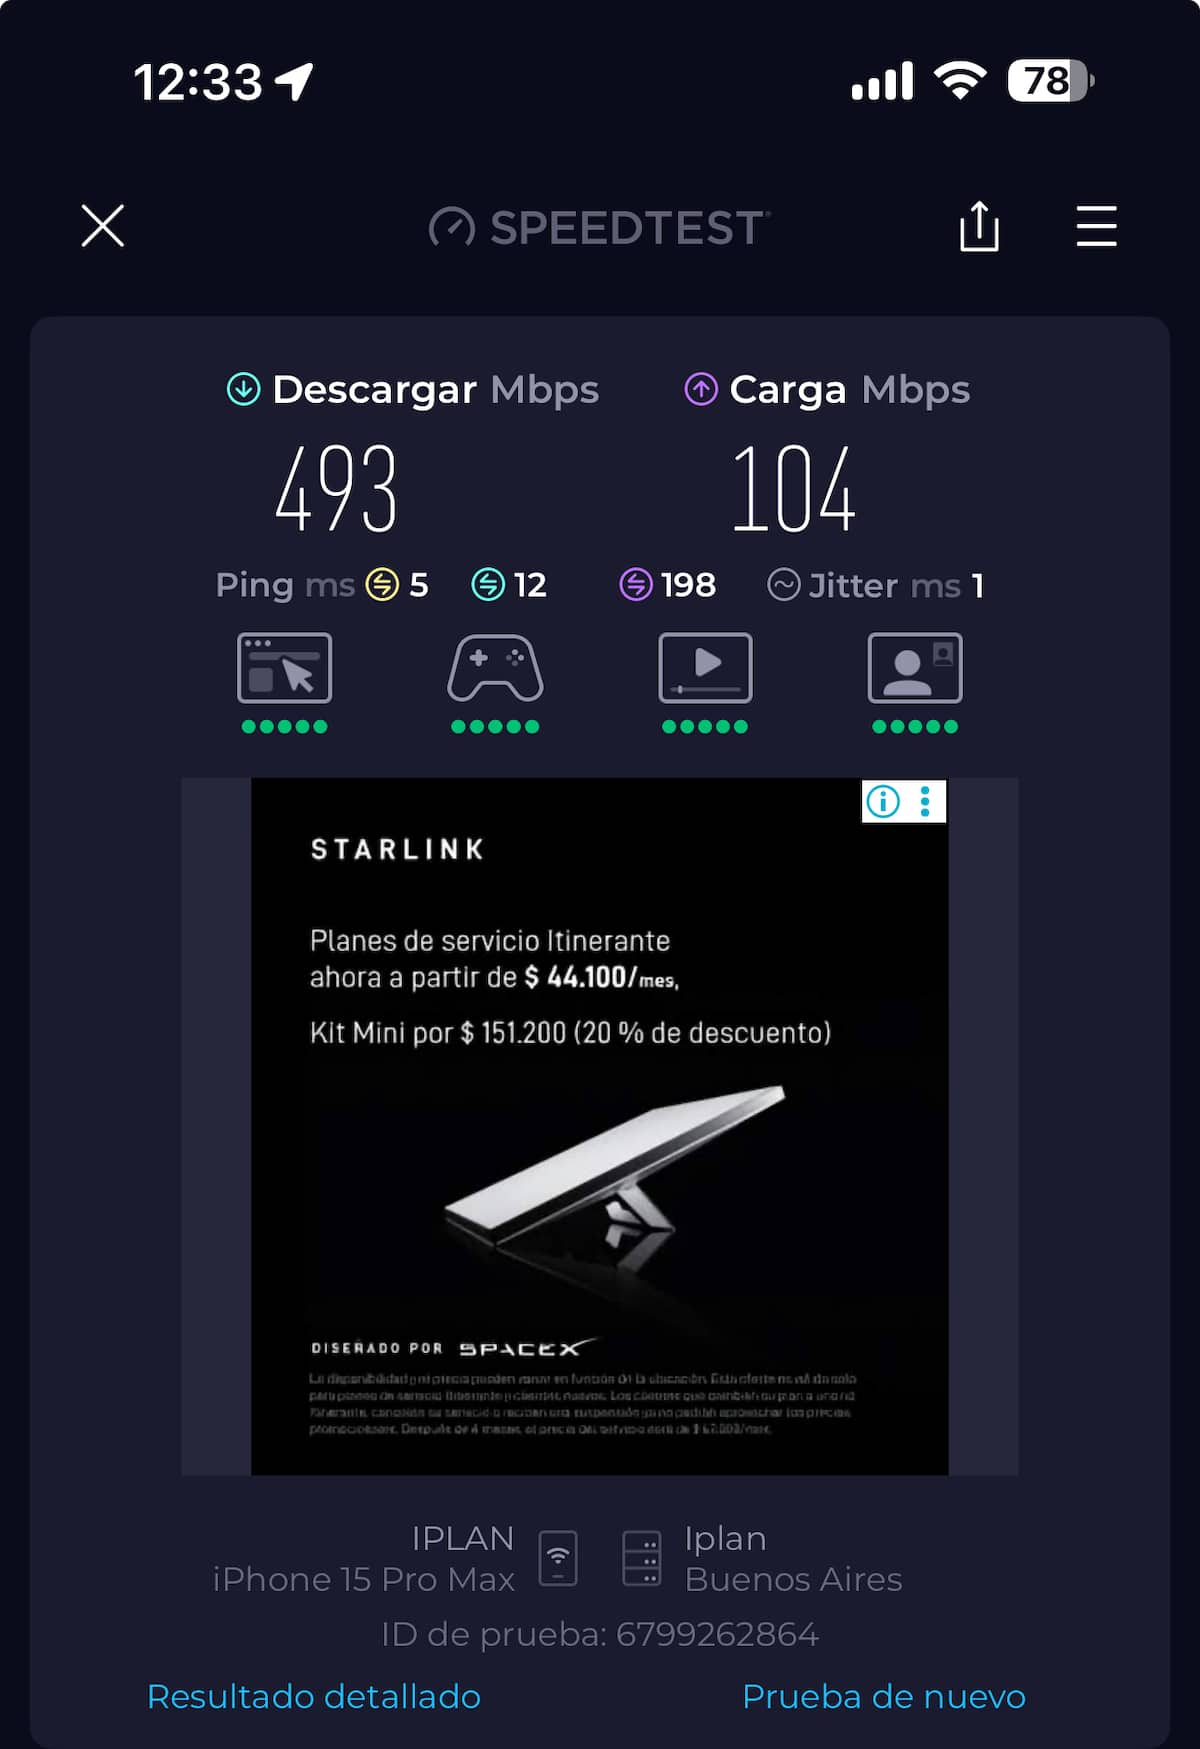Close the Speedtest results screen
The height and width of the screenshot is (1749, 1200).
pyautogui.click(x=102, y=226)
